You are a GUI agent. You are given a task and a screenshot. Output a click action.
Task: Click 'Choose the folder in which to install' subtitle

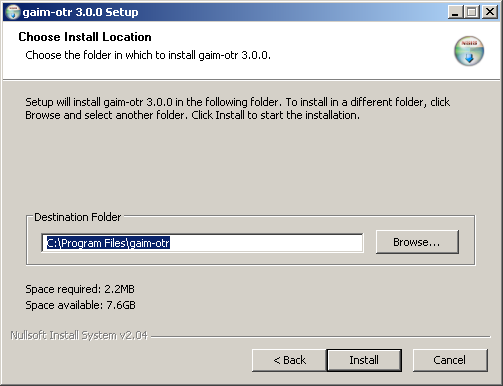pyautogui.click(x=148, y=55)
